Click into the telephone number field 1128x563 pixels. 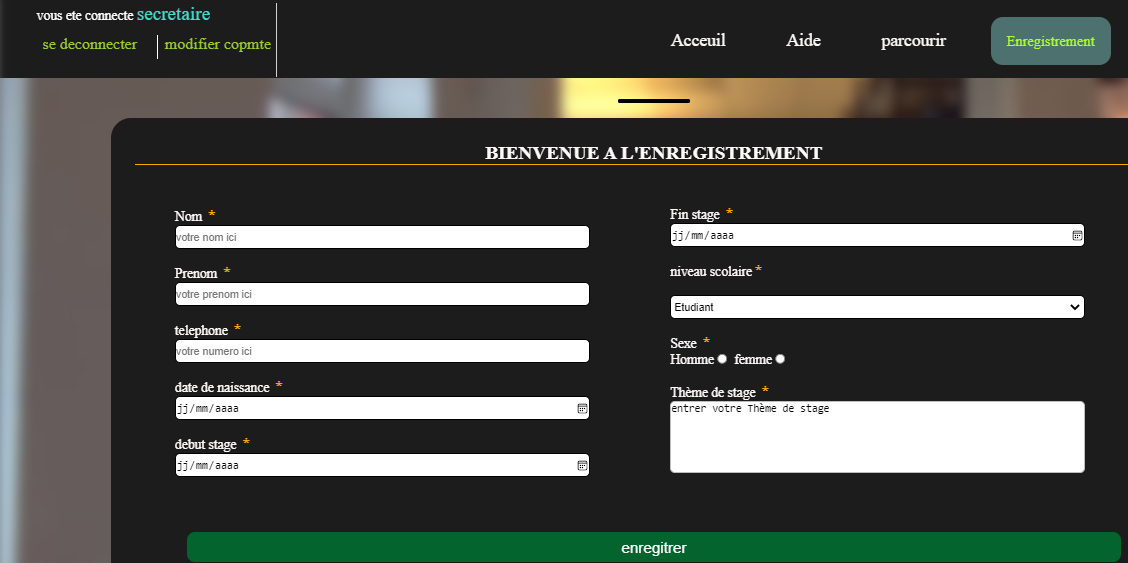point(382,351)
